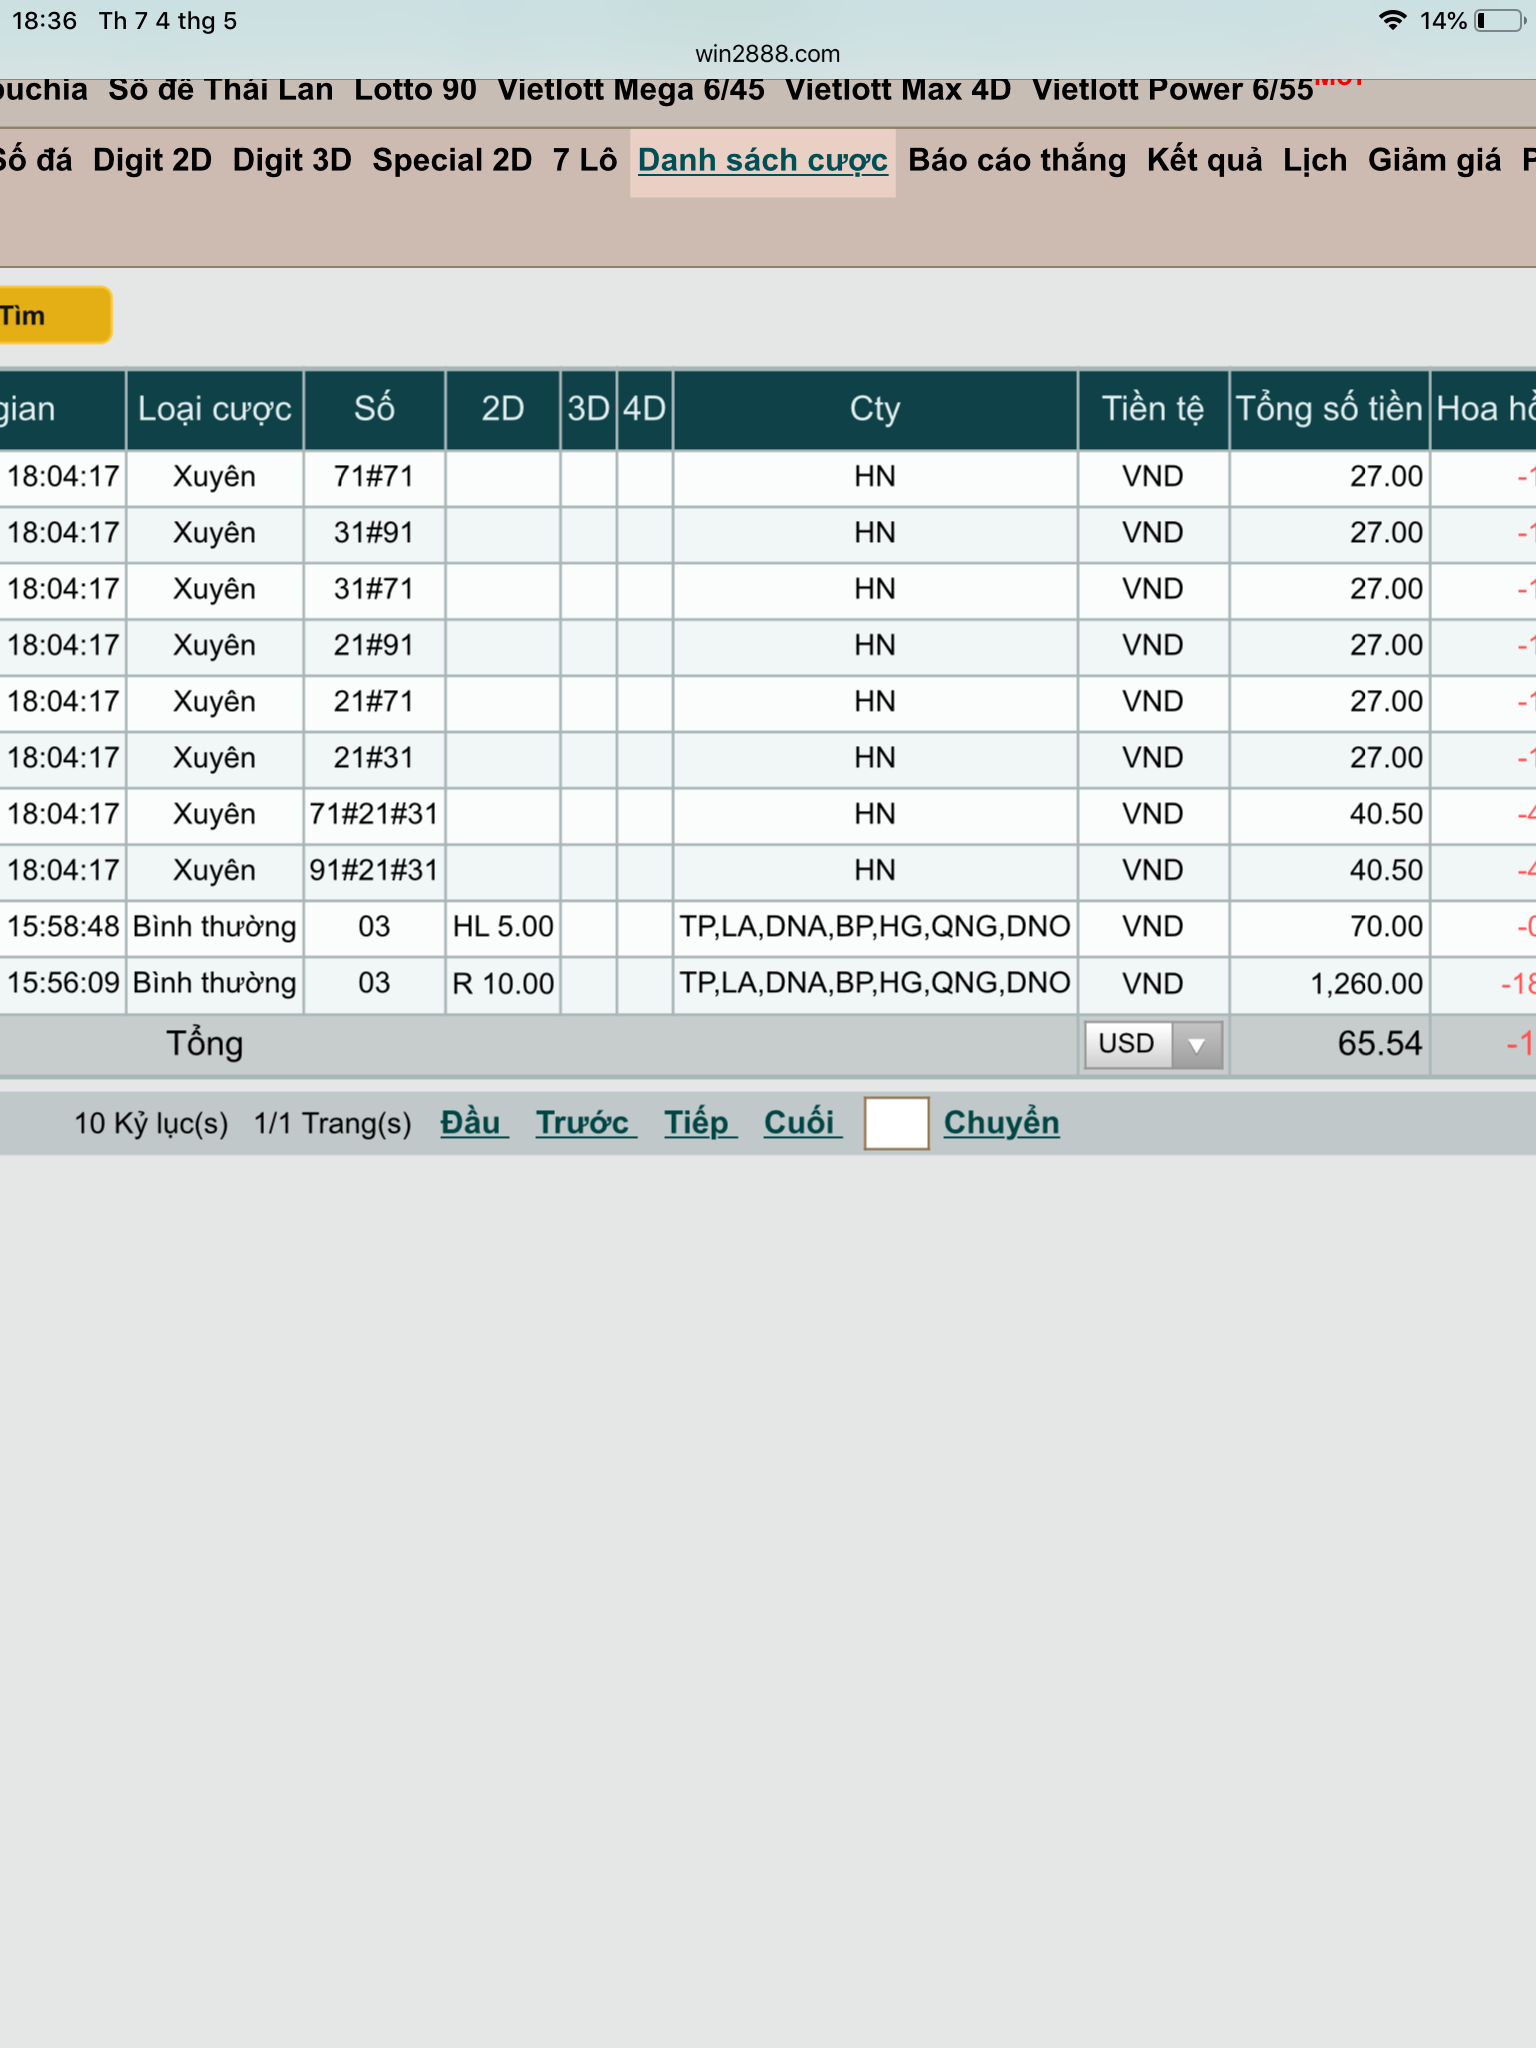
Task: Select the 7 Lô menu item
Action: (x=584, y=161)
